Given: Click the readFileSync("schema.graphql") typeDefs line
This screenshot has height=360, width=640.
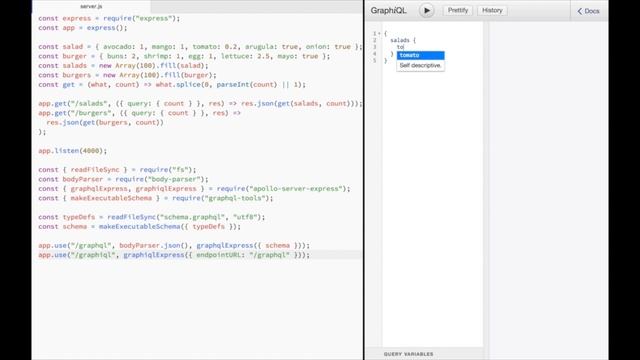Looking at the screenshot, I should coord(151,217).
